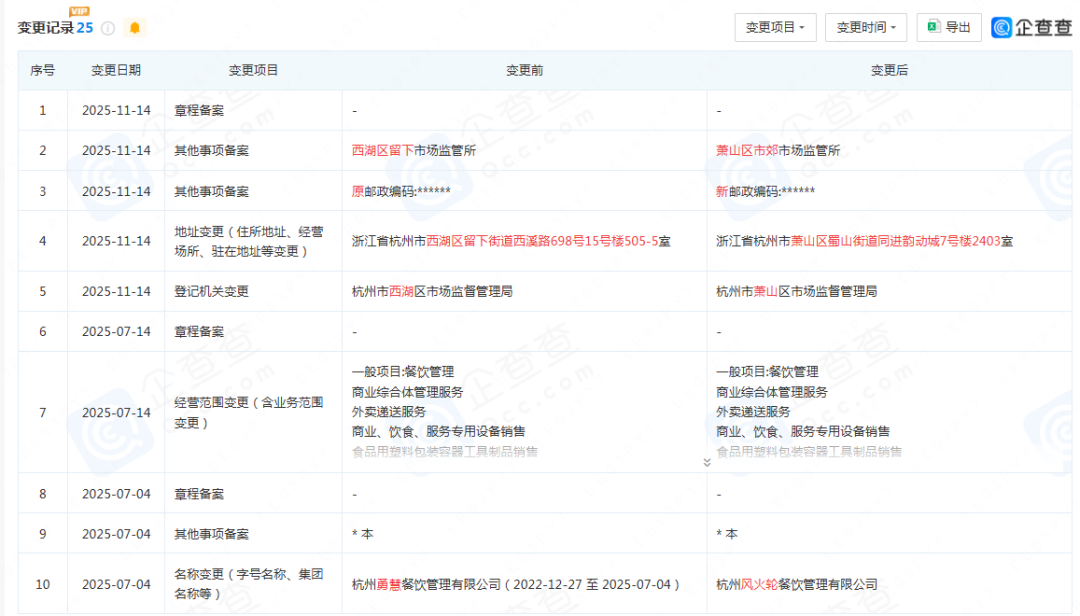This screenshot has height=616, width=1080.
Task: Click the 登记机关变更 row item
Action: tap(211, 292)
